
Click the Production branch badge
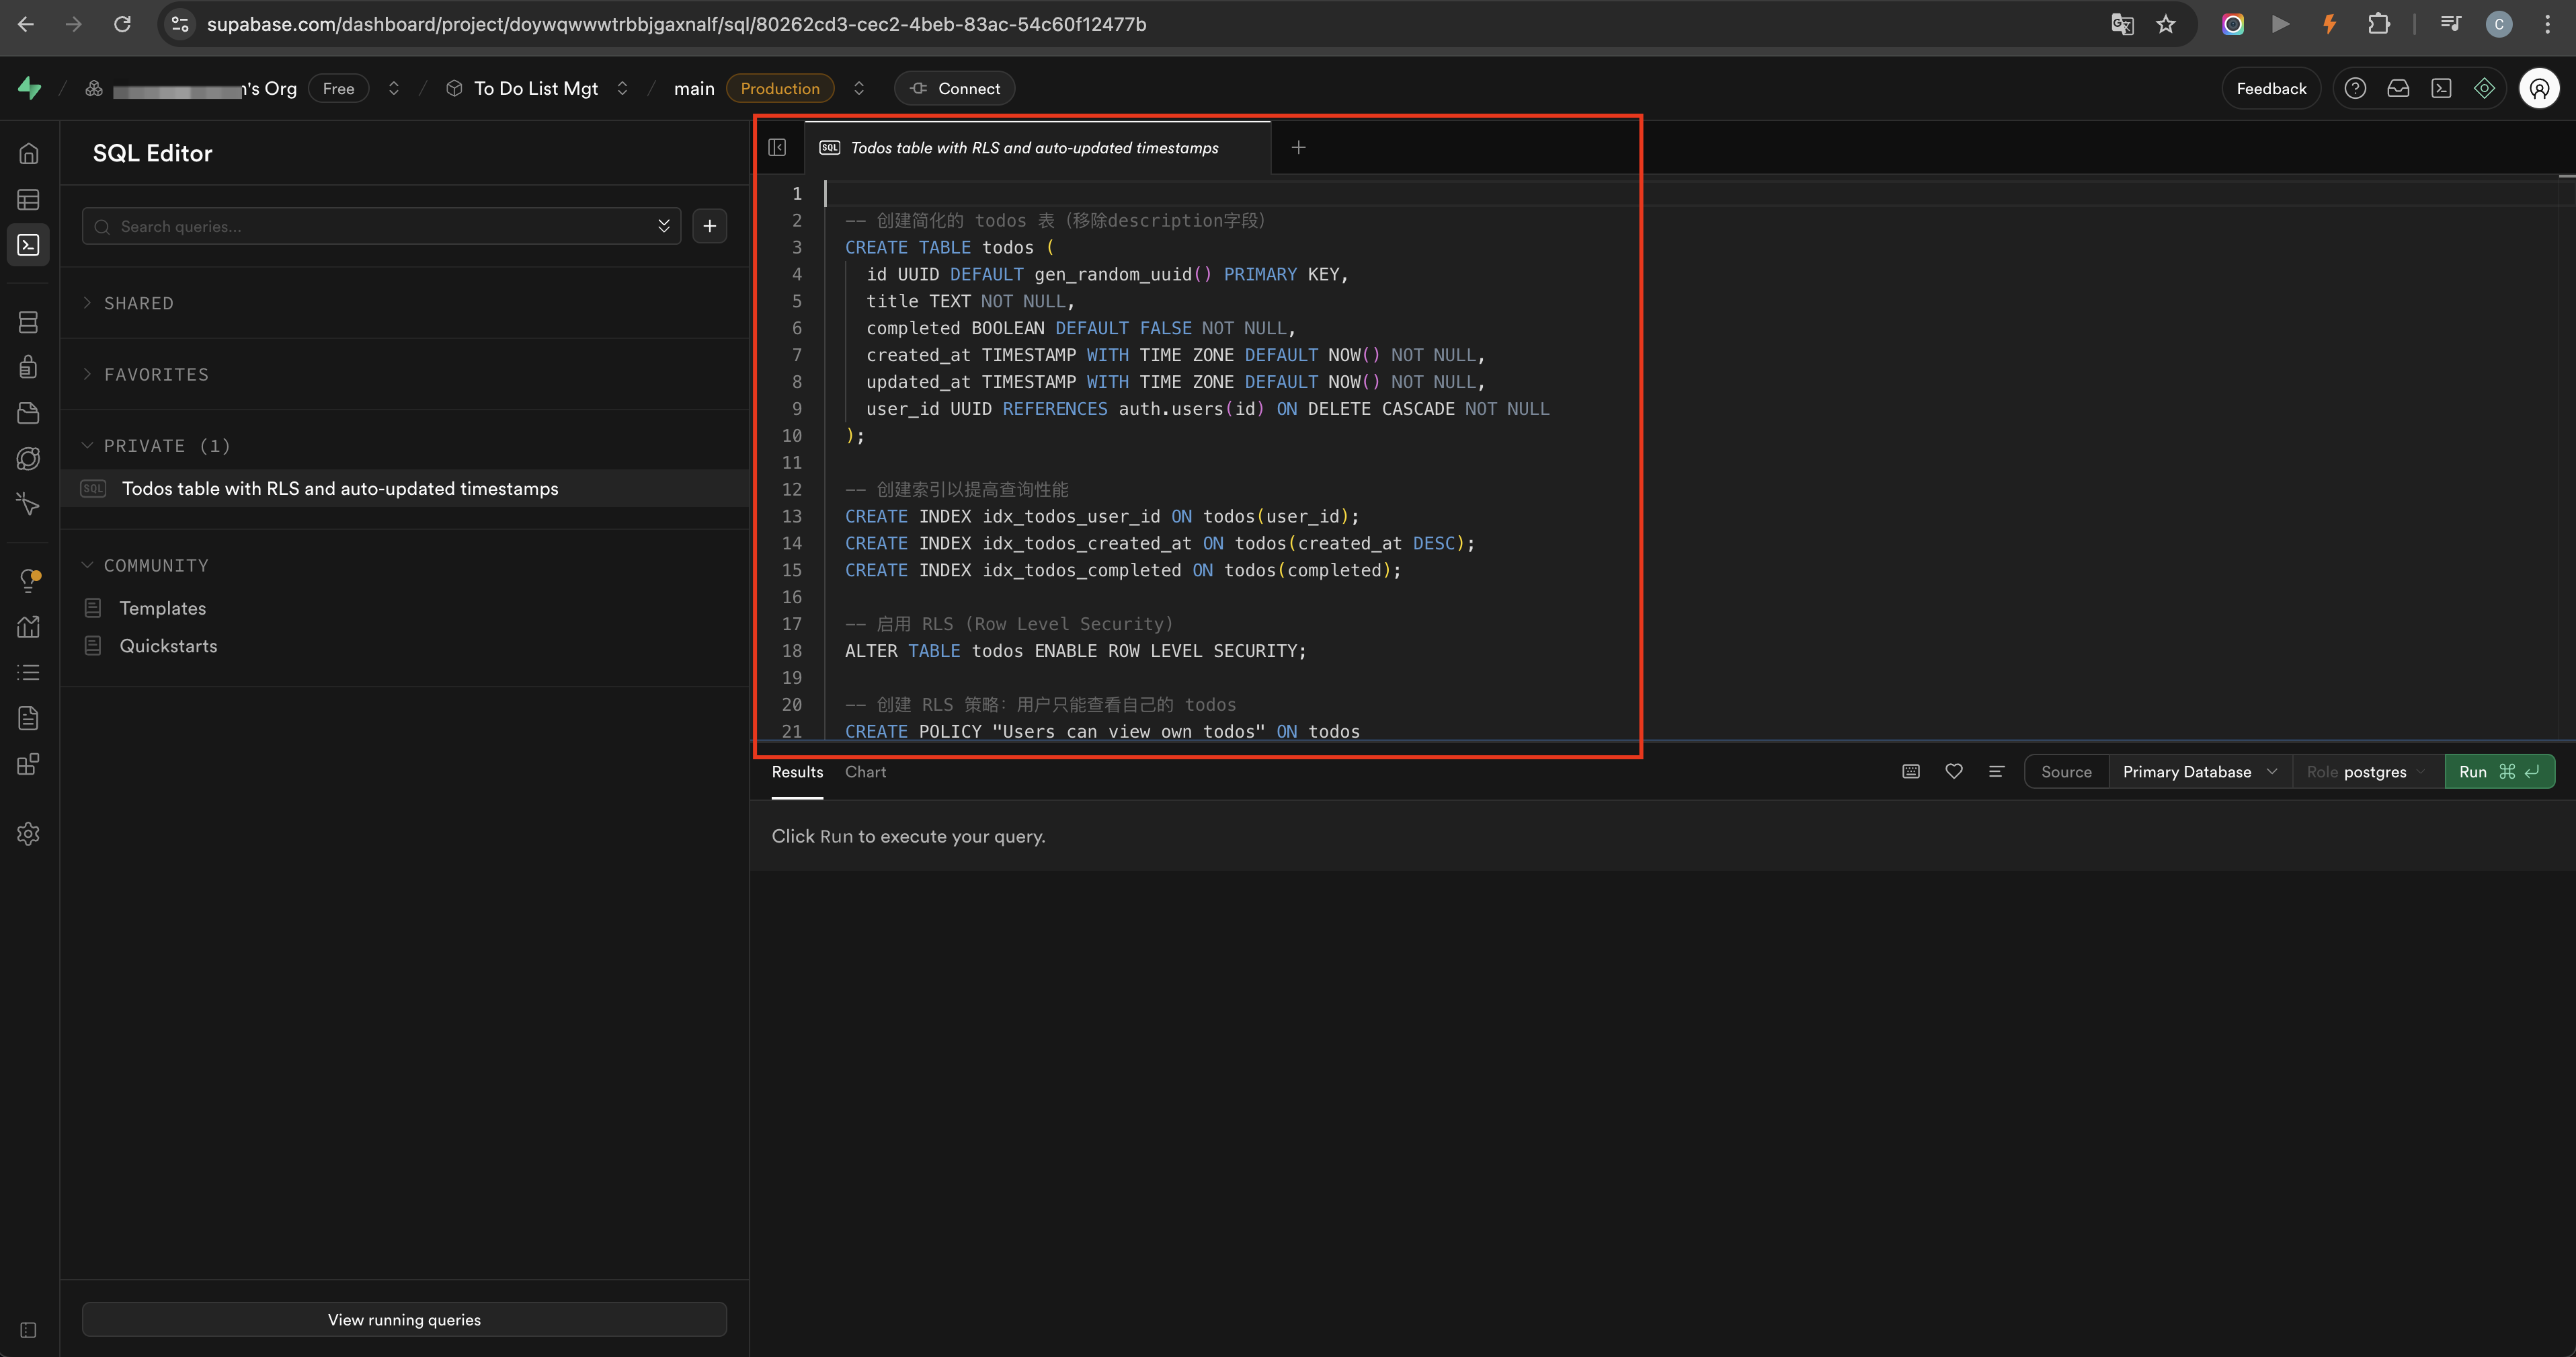click(780, 88)
